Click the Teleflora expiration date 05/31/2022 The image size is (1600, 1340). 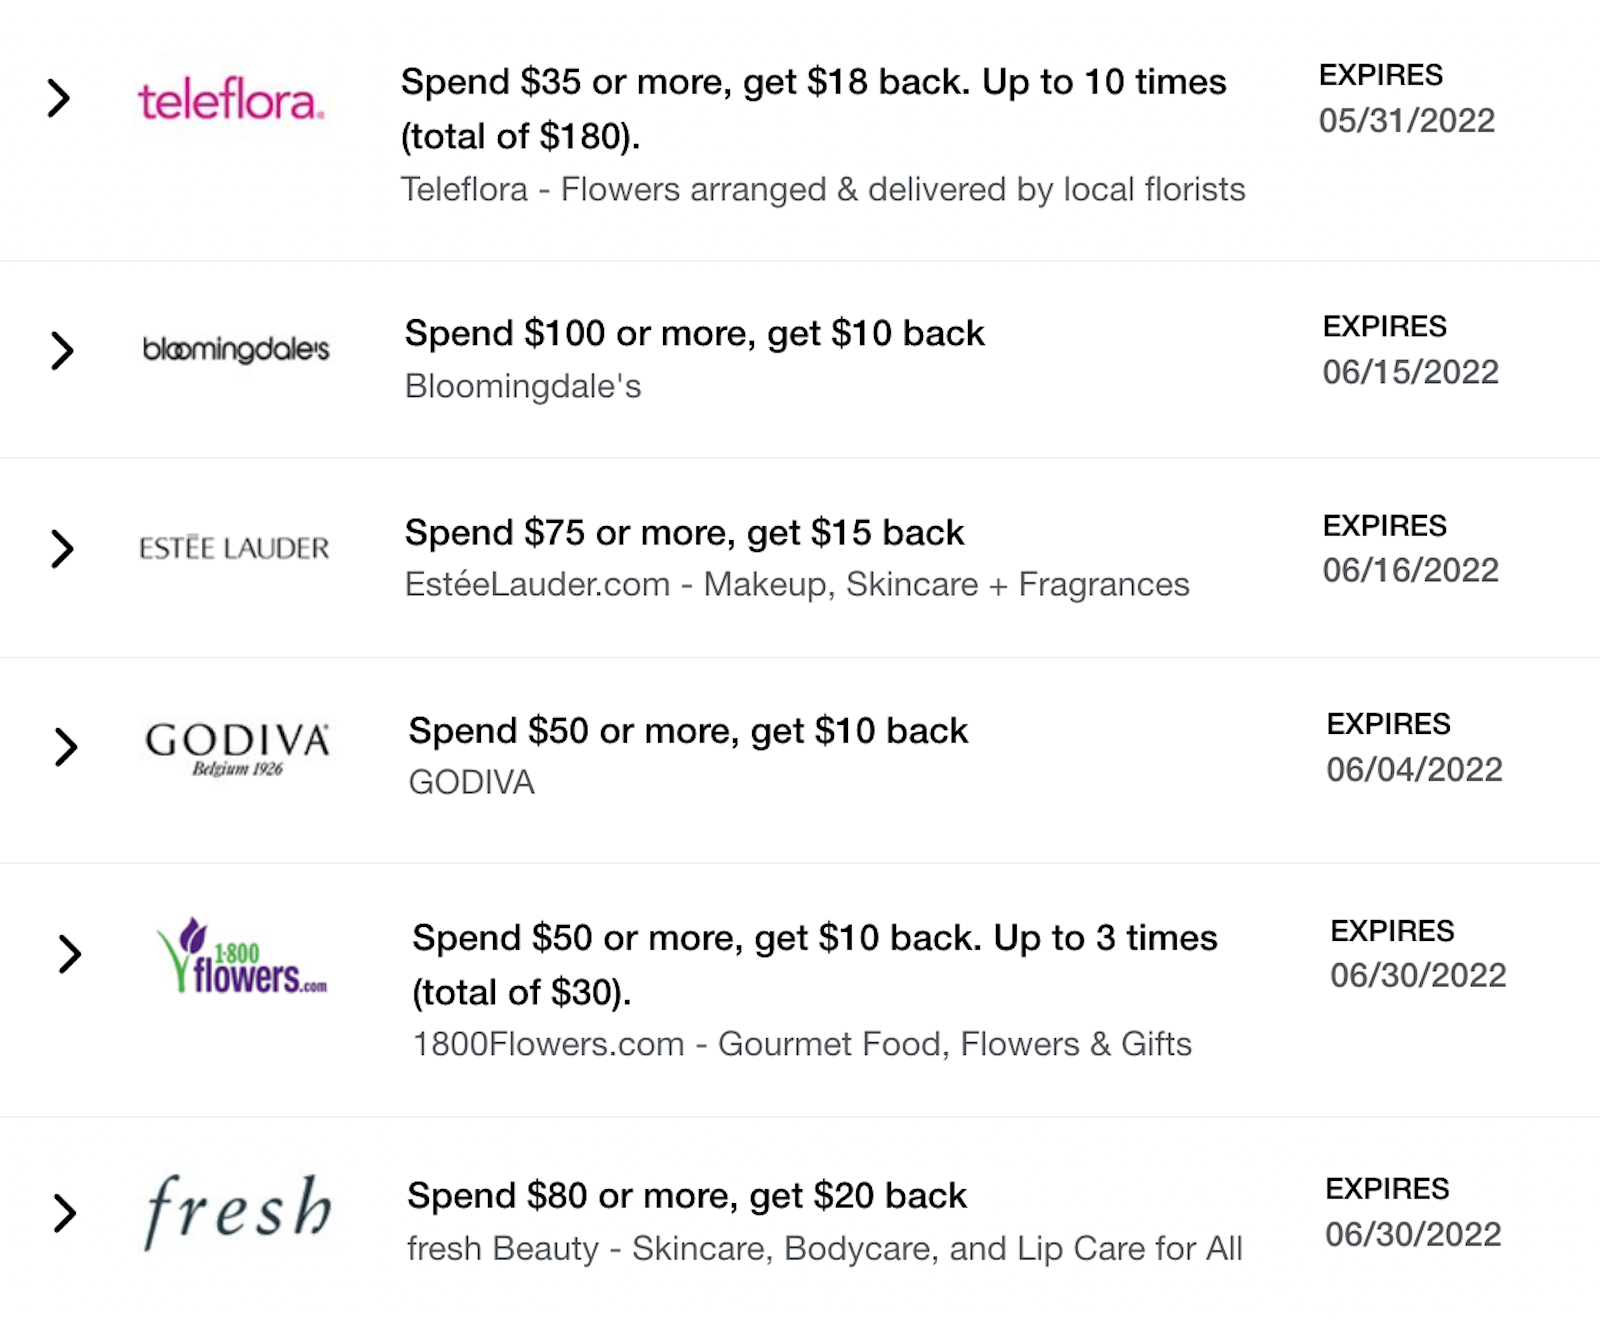1406,121
